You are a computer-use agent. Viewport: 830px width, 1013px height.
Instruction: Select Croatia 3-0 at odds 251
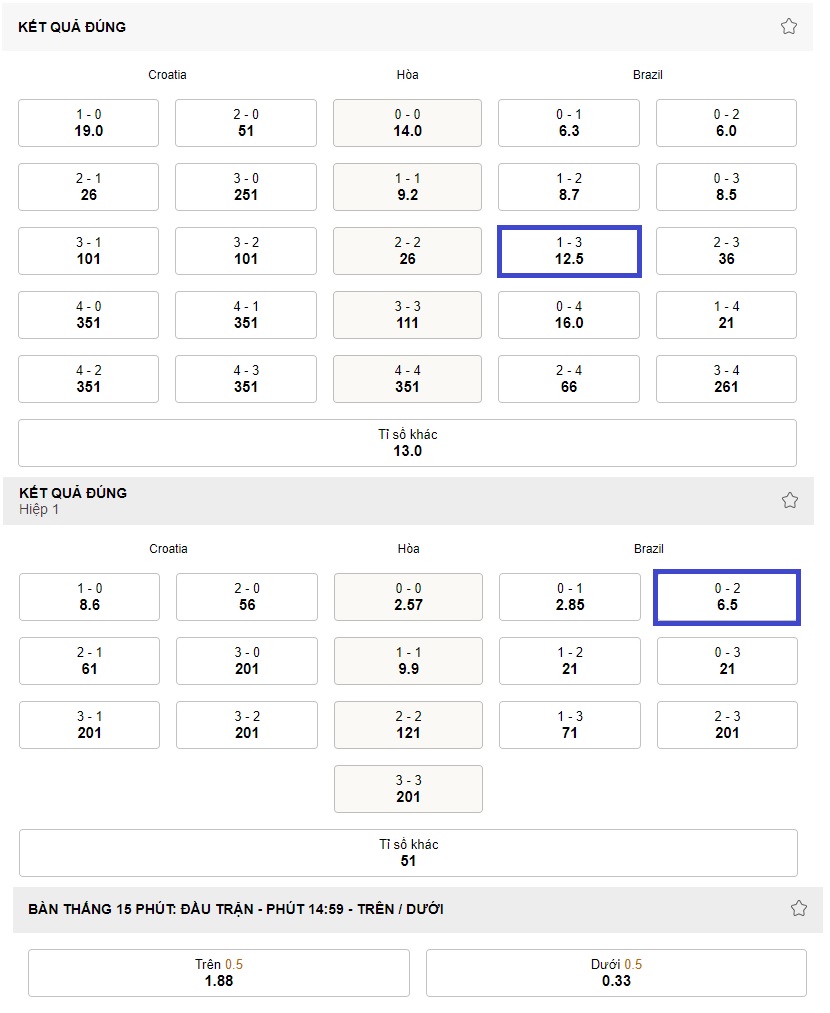(x=246, y=187)
